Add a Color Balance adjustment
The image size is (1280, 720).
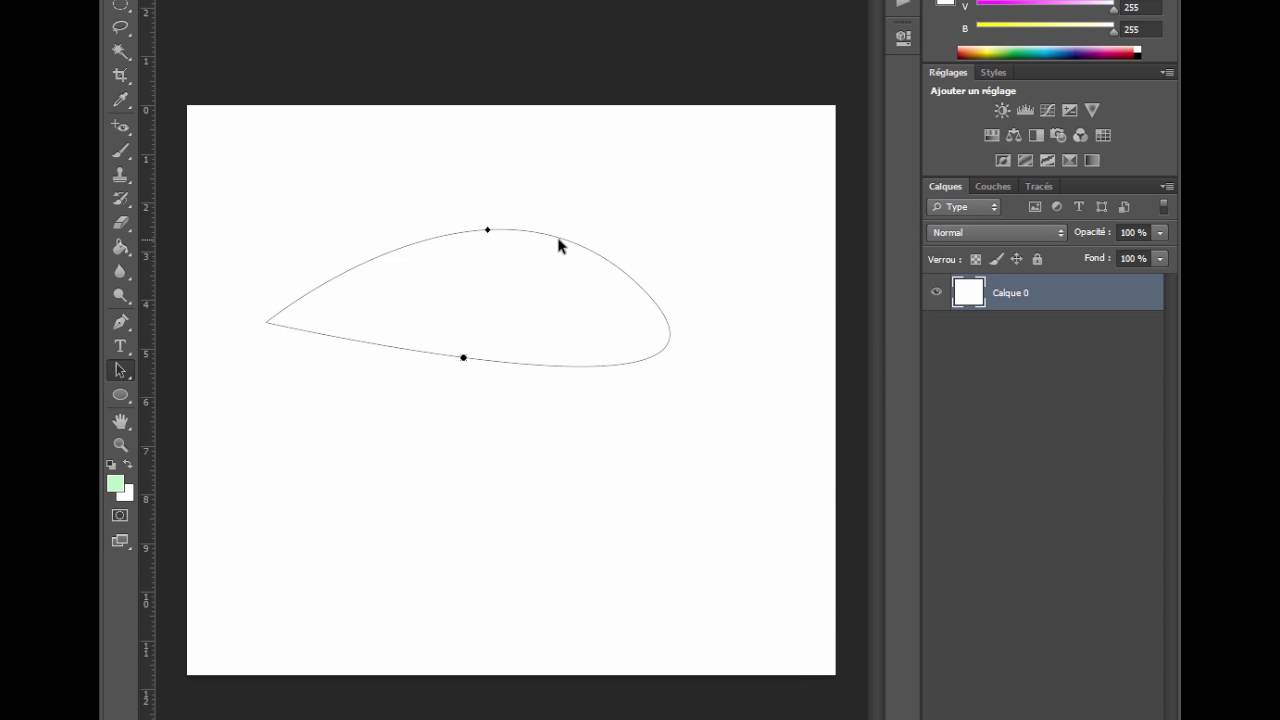click(1014, 135)
